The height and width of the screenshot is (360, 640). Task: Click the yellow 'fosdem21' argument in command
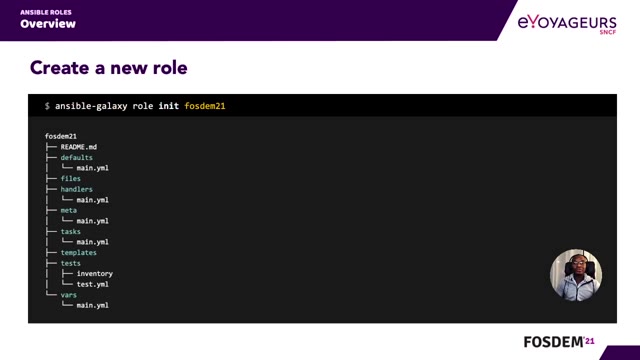205,106
